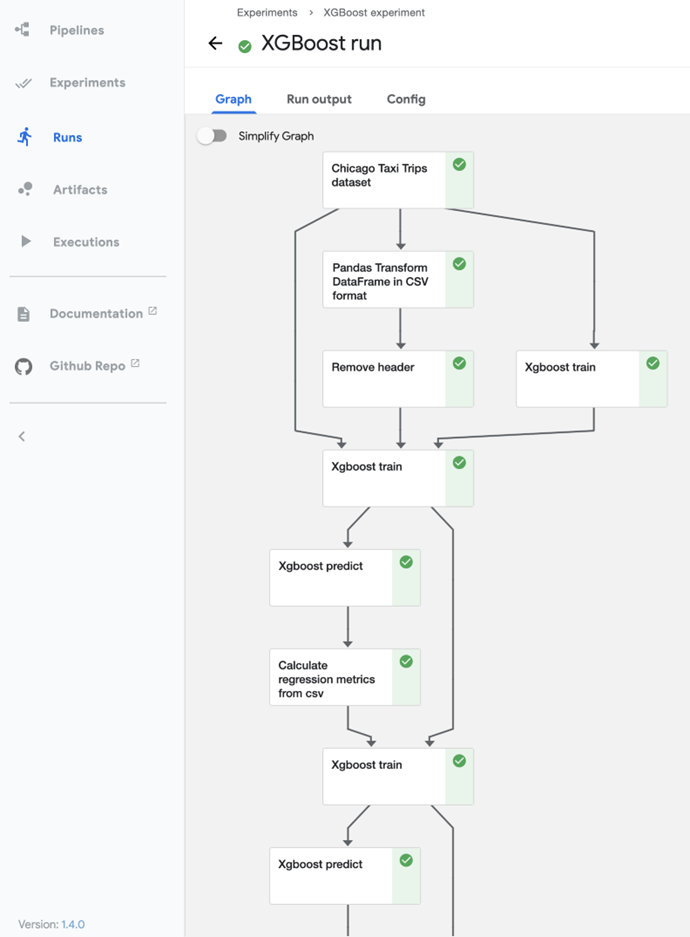Toggle the Simplify Graph switch

(x=212, y=136)
